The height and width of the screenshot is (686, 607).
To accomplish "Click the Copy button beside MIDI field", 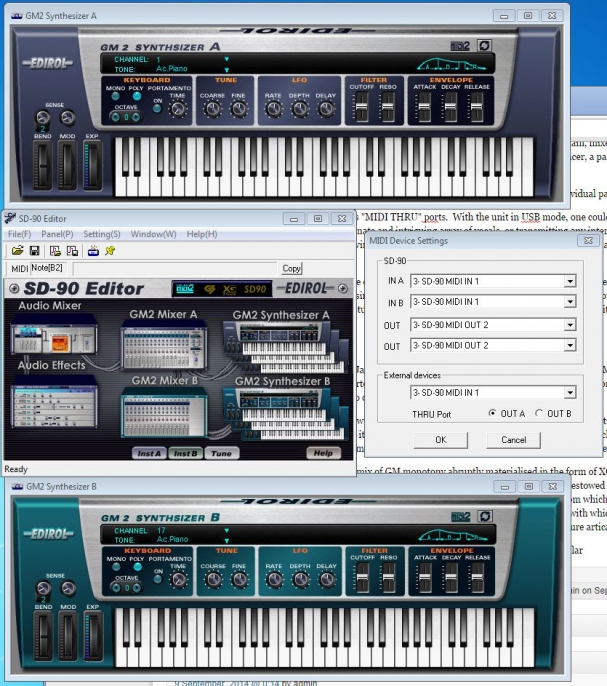I will [x=291, y=268].
